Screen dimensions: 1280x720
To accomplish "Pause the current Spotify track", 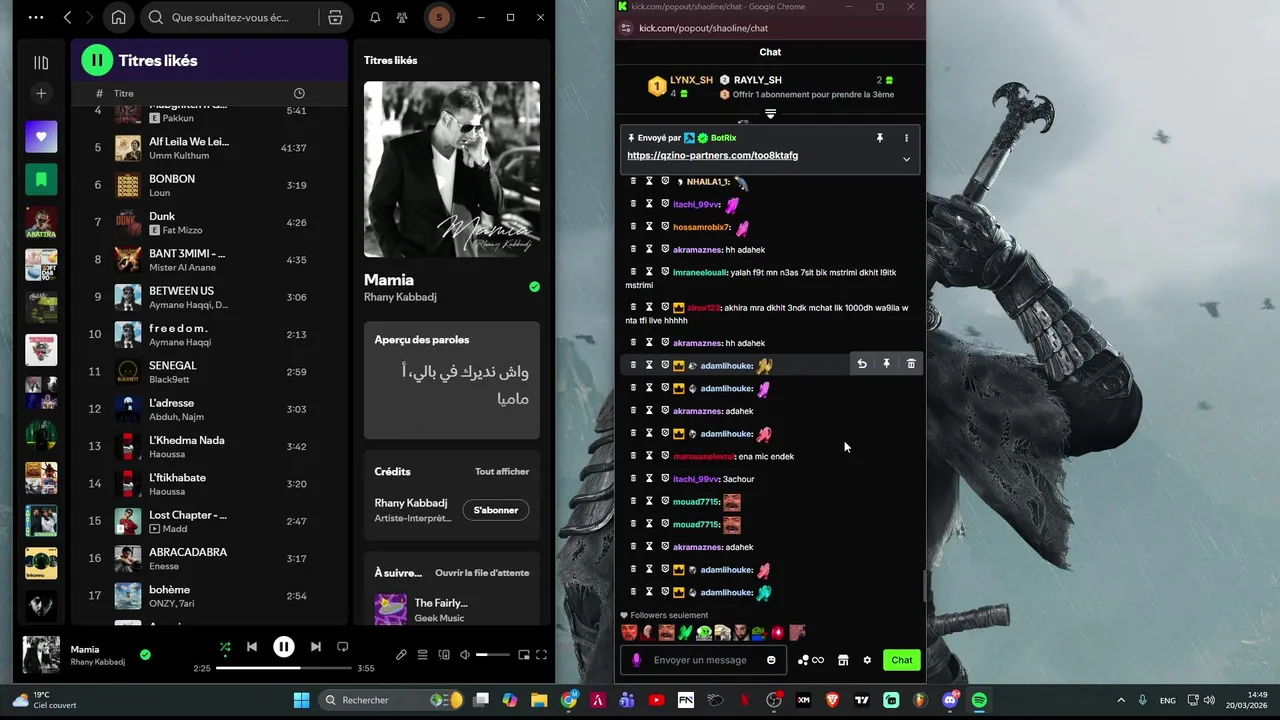I will [284, 647].
